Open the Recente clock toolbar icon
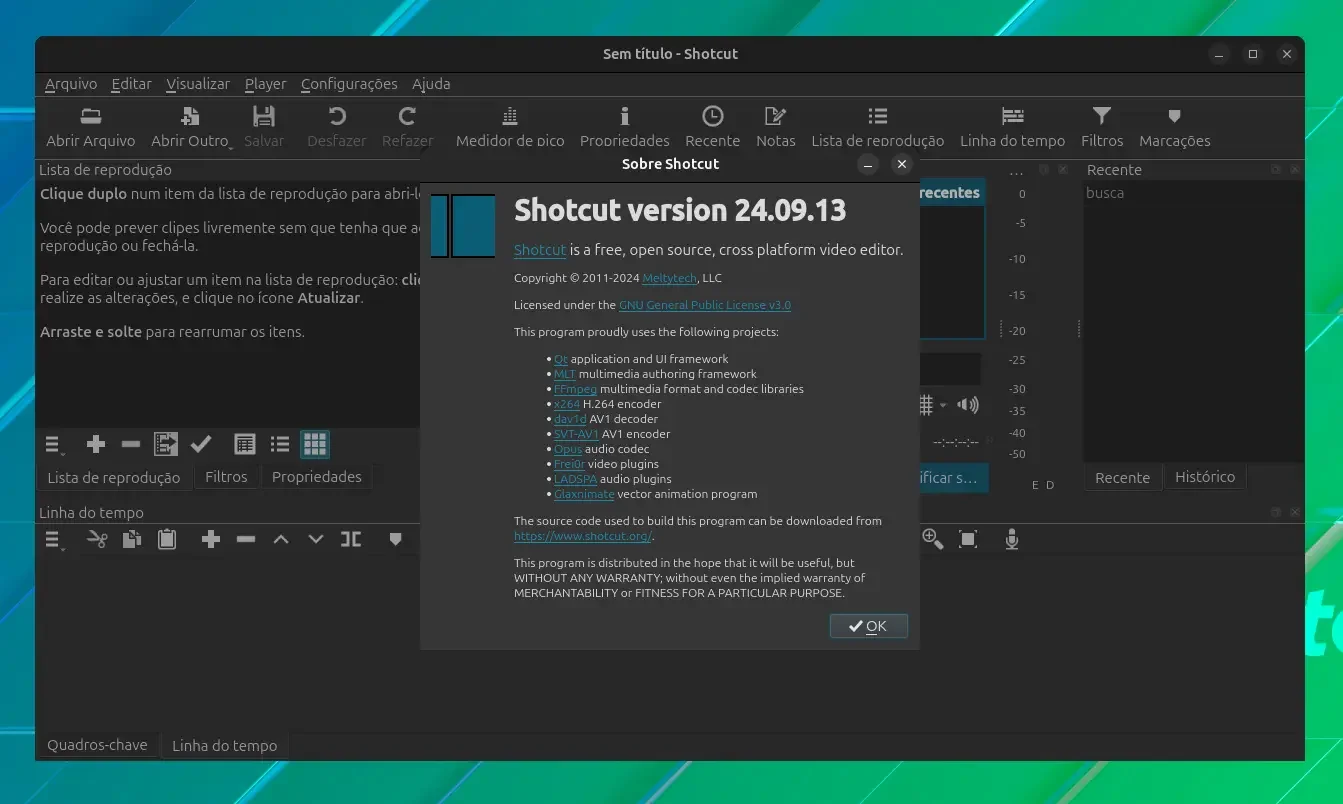 pyautogui.click(x=712, y=116)
